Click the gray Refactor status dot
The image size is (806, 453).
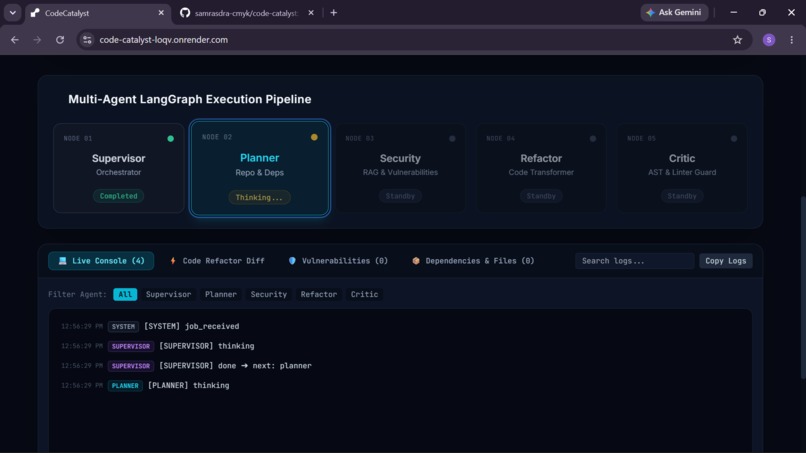pyautogui.click(x=593, y=138)
